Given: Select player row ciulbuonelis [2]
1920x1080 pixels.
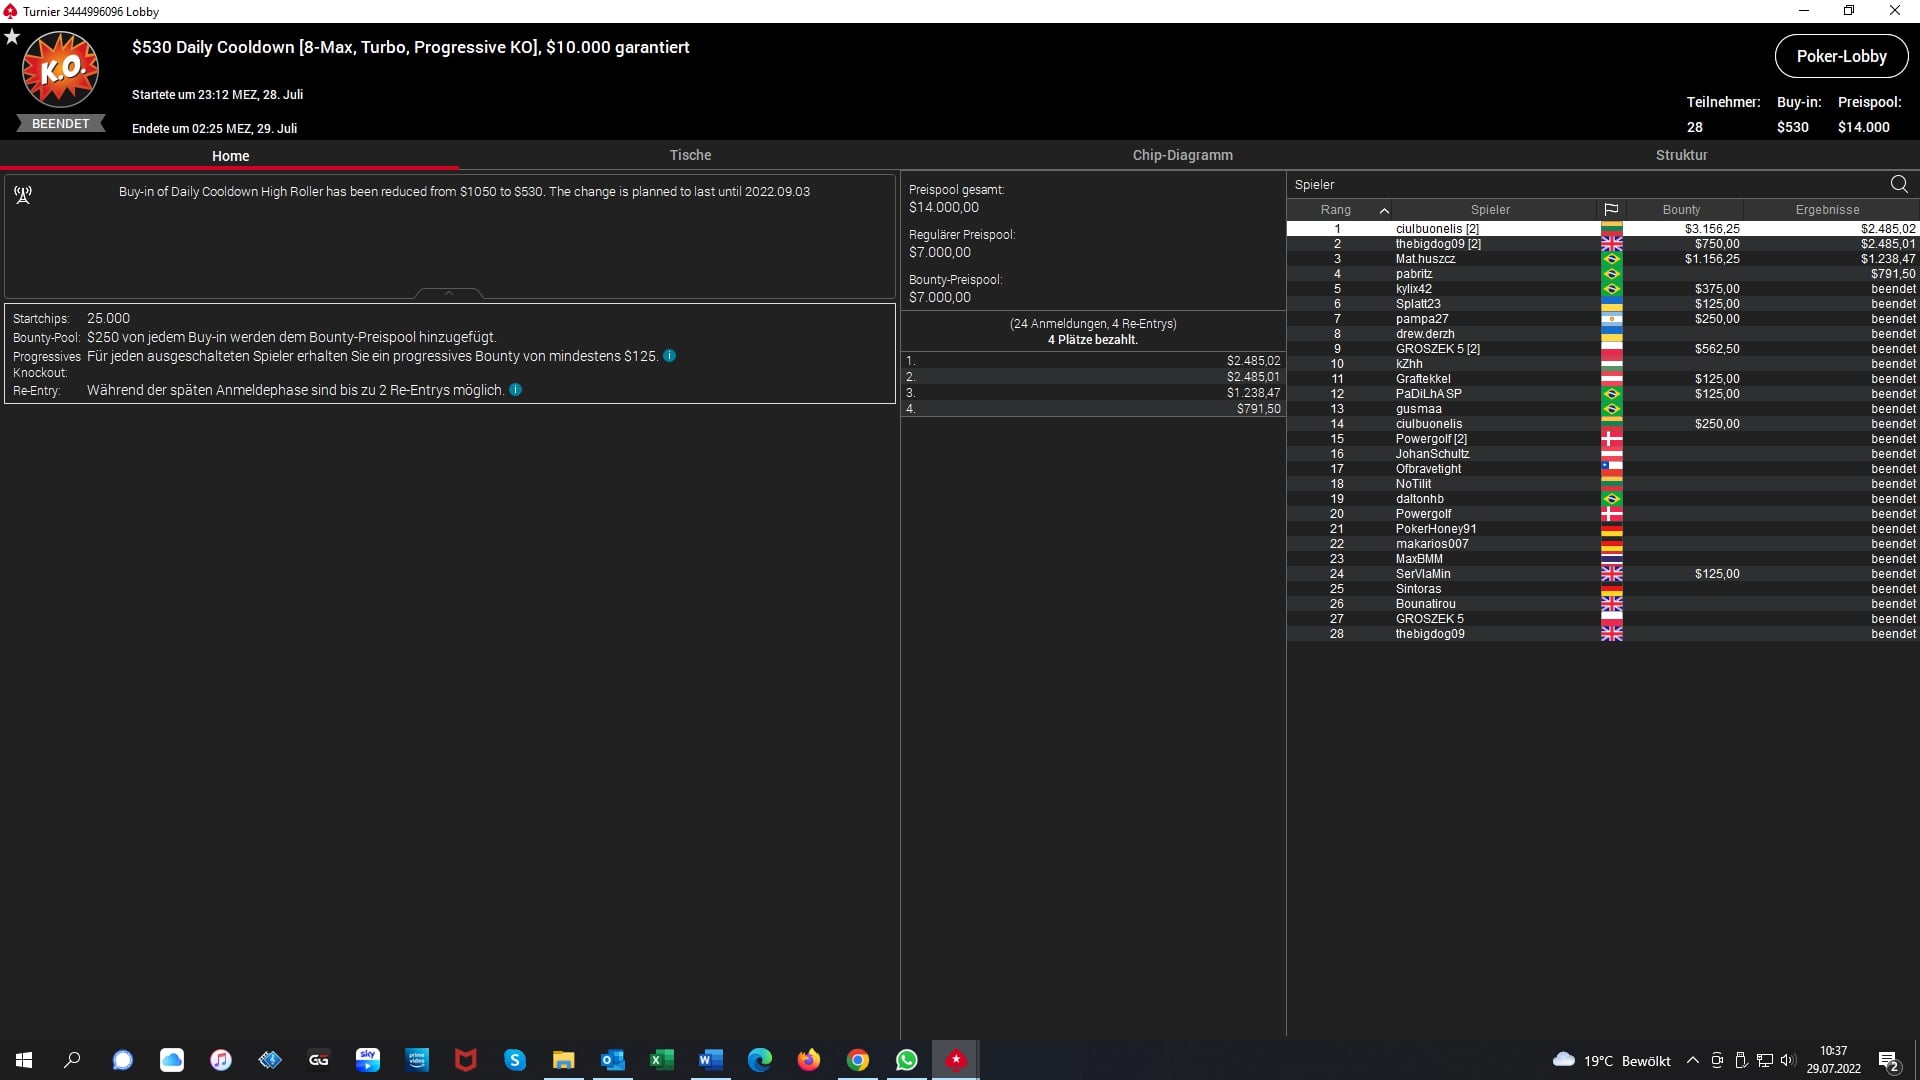Looking at the screenshot, I should click(x=1603, y=229).
